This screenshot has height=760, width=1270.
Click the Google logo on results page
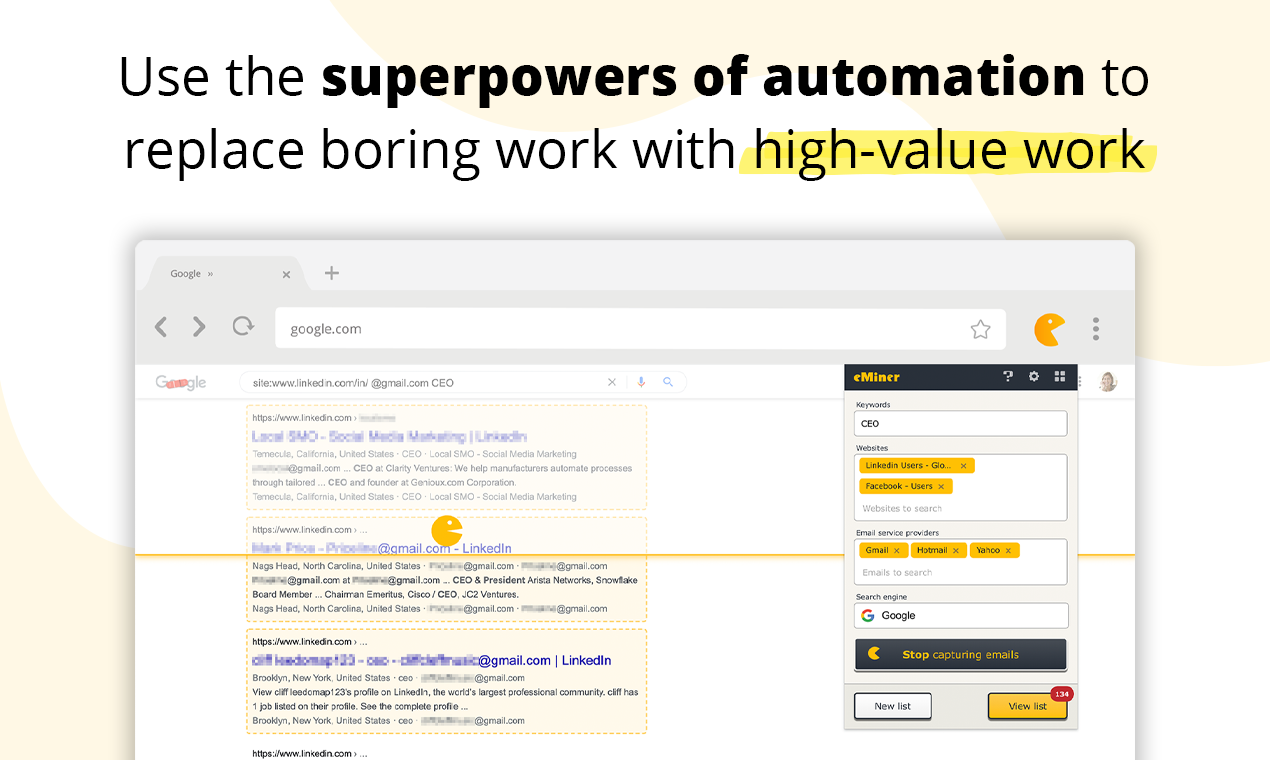point(181,382)
